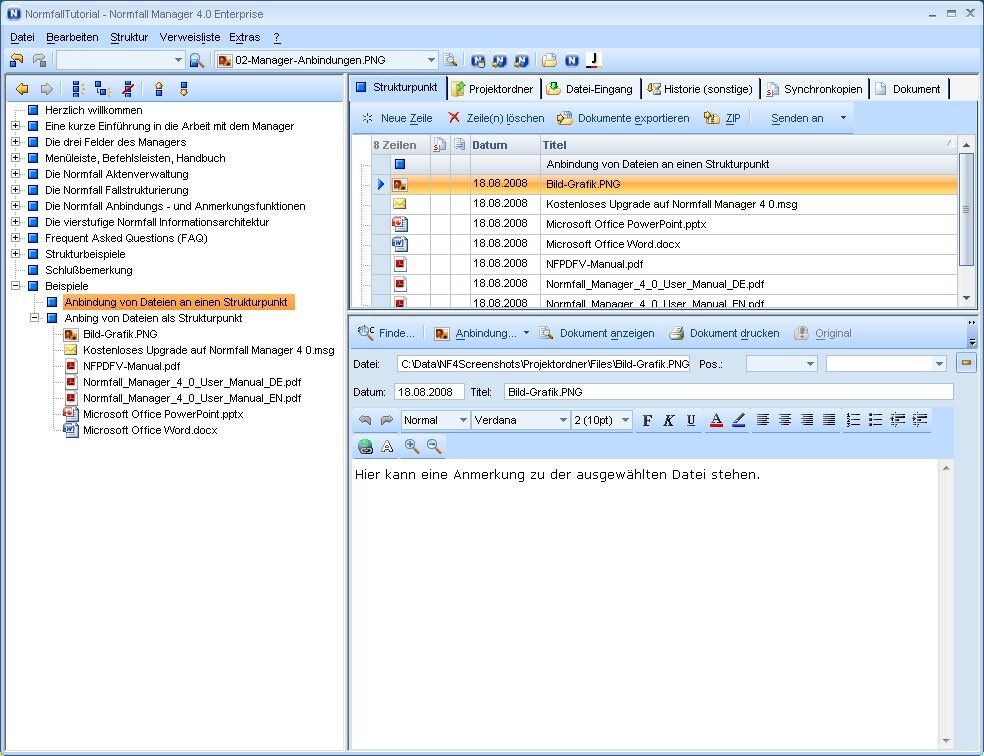Viewport: 984px width, 756px height.
Task: Open the Verdana font dropdown
Action: click(x=566, y=420)
